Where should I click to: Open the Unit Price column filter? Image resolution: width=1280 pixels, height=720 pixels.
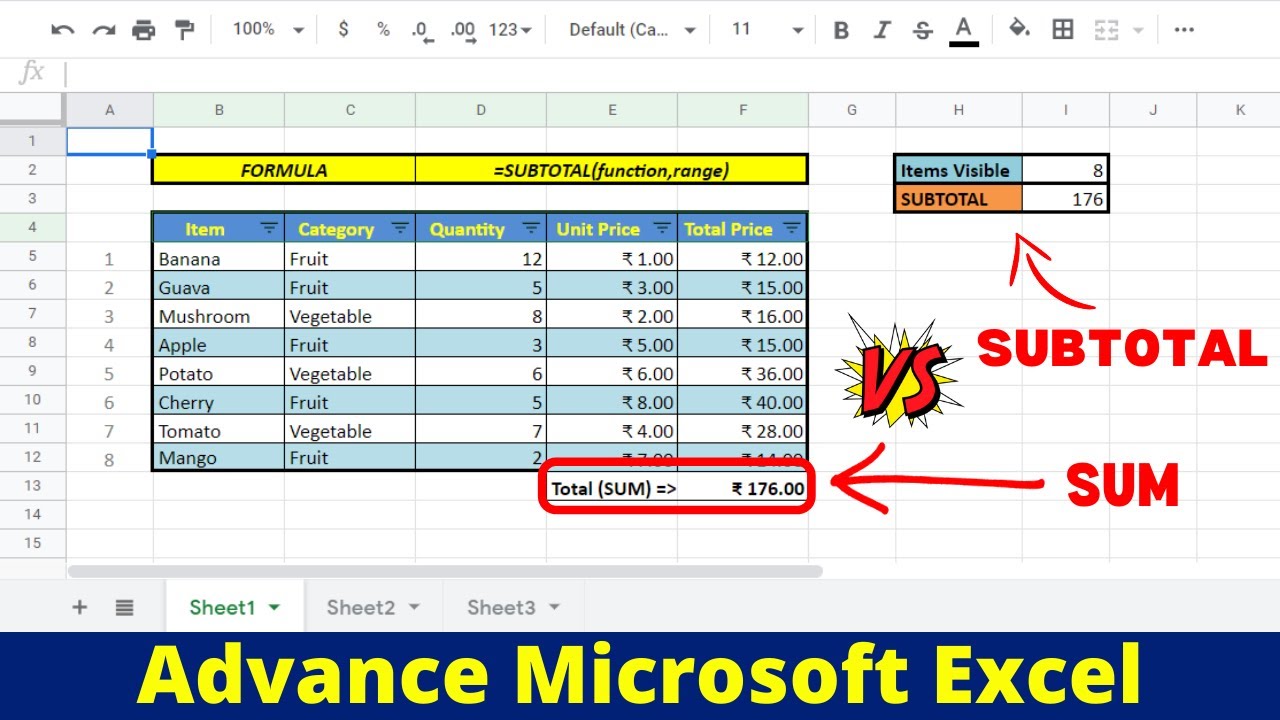(x=662, y=229)
